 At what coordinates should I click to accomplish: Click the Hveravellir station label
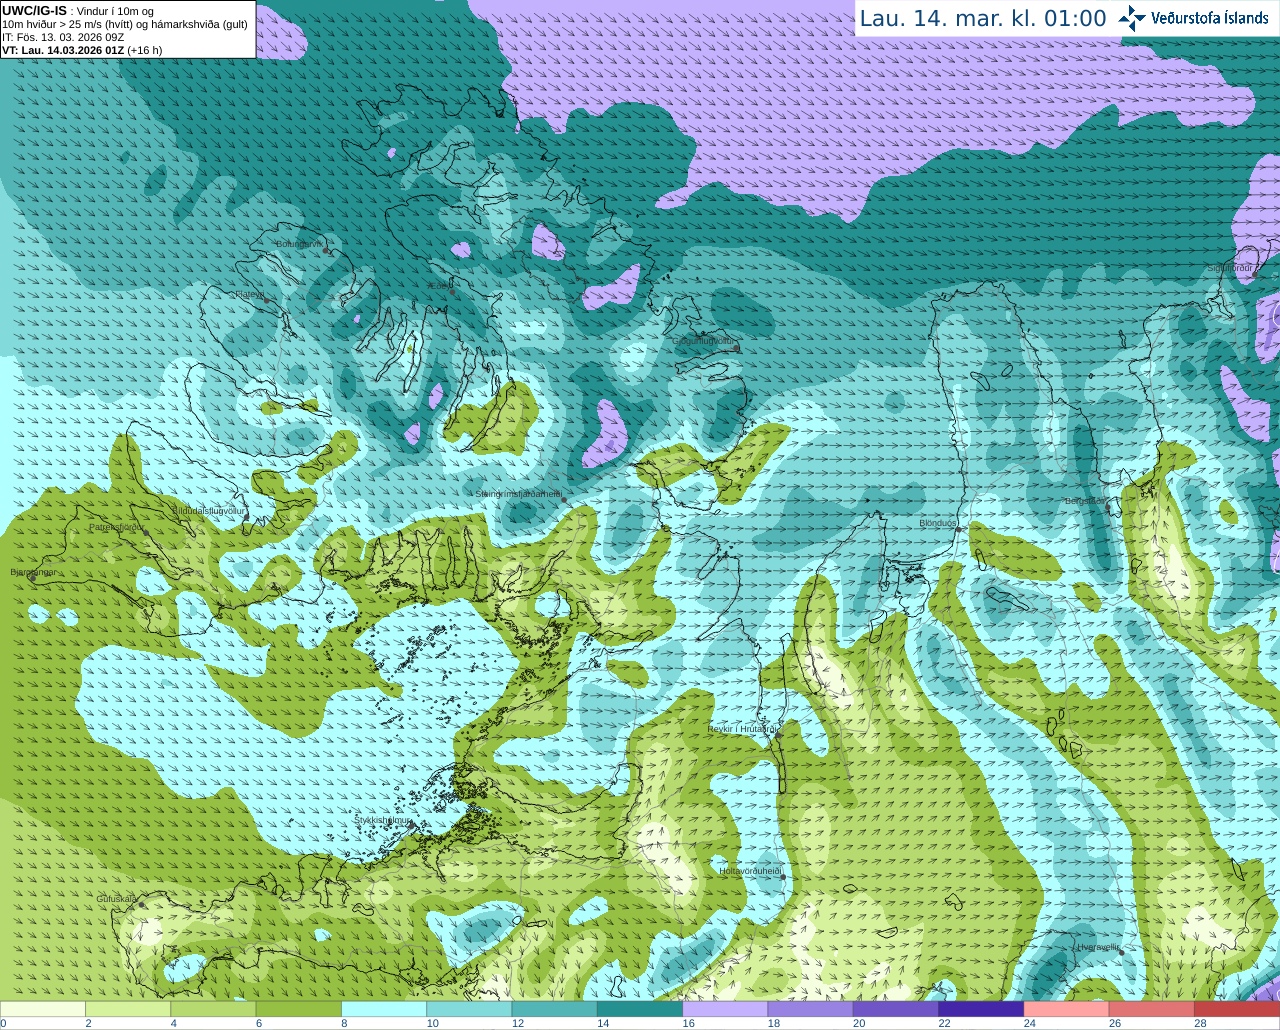[1098, 947]
